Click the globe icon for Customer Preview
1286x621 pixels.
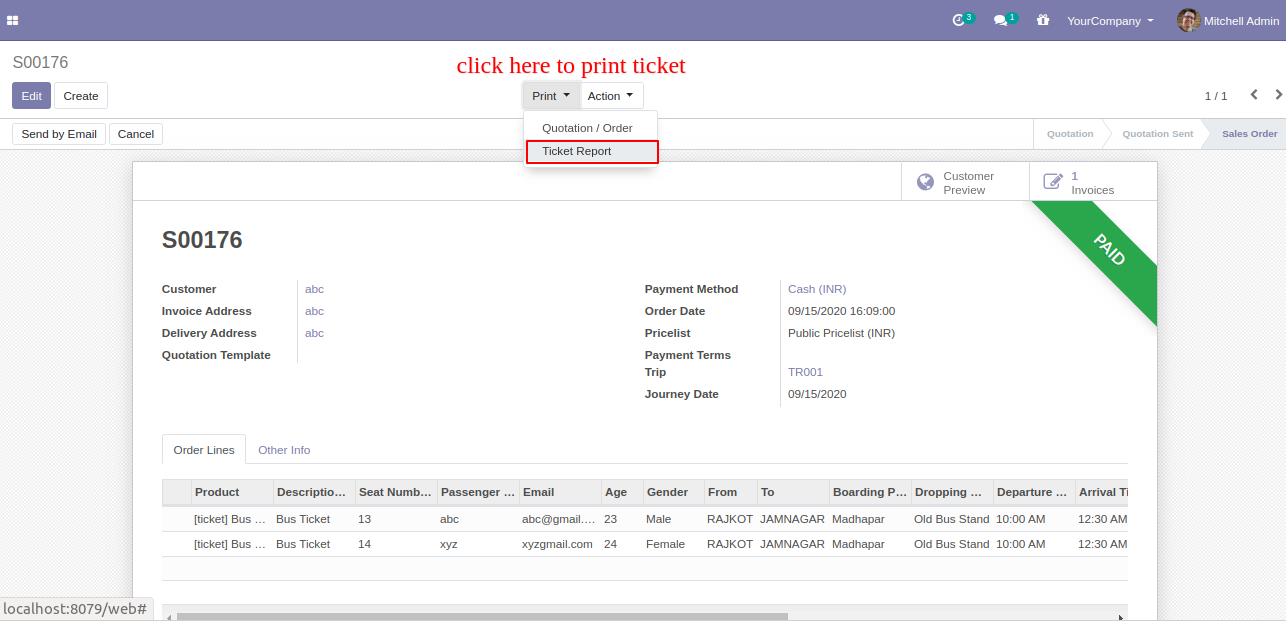coord(926,182)
